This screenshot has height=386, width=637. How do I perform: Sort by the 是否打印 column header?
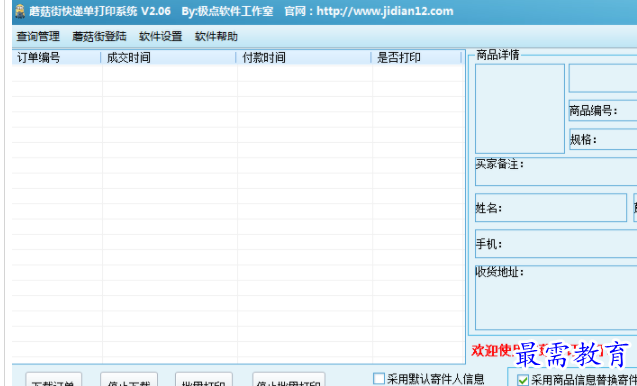[x=417, y=57]
